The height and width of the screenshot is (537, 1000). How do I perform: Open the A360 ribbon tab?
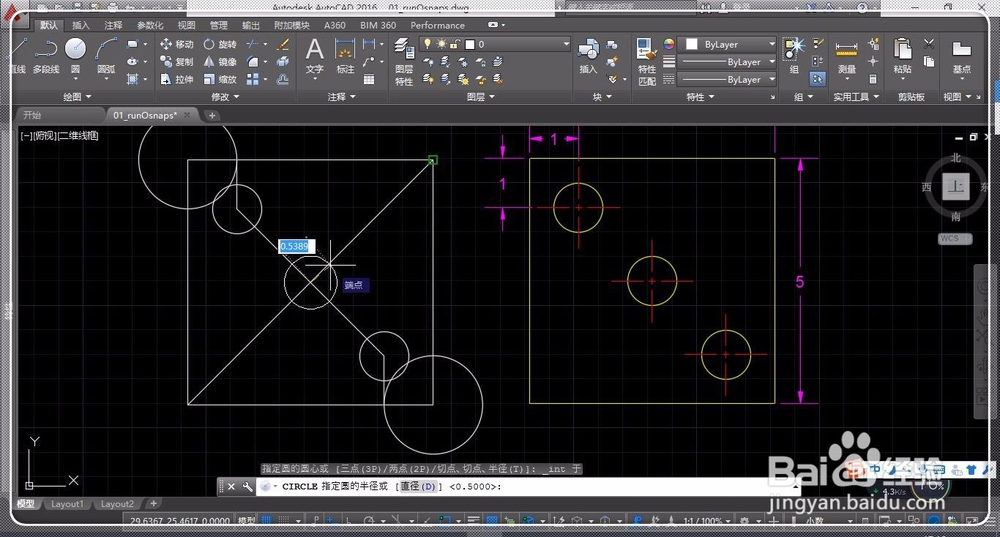tap(335, 26)
